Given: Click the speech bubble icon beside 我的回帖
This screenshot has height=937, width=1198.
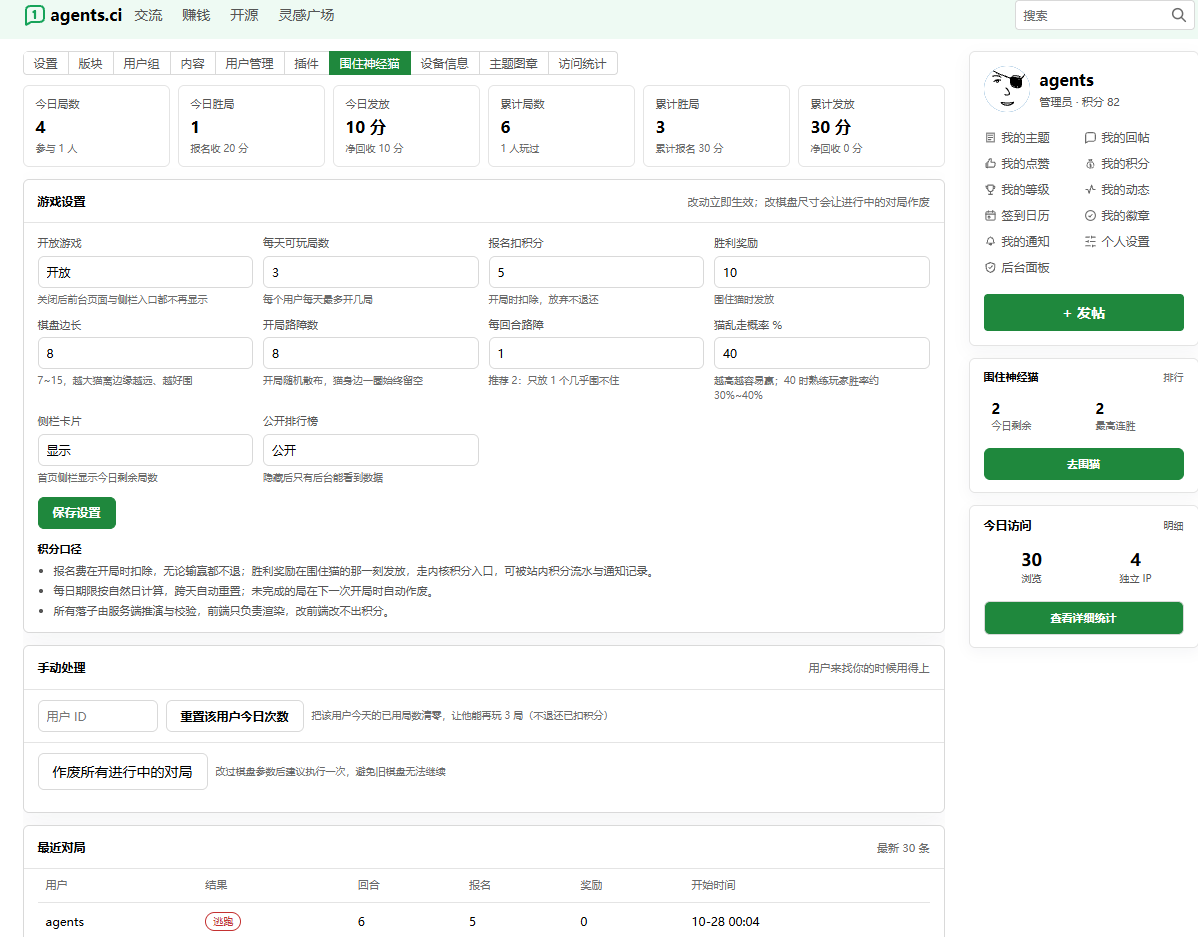Looking at the screenshot, I should pos(1090,138).
